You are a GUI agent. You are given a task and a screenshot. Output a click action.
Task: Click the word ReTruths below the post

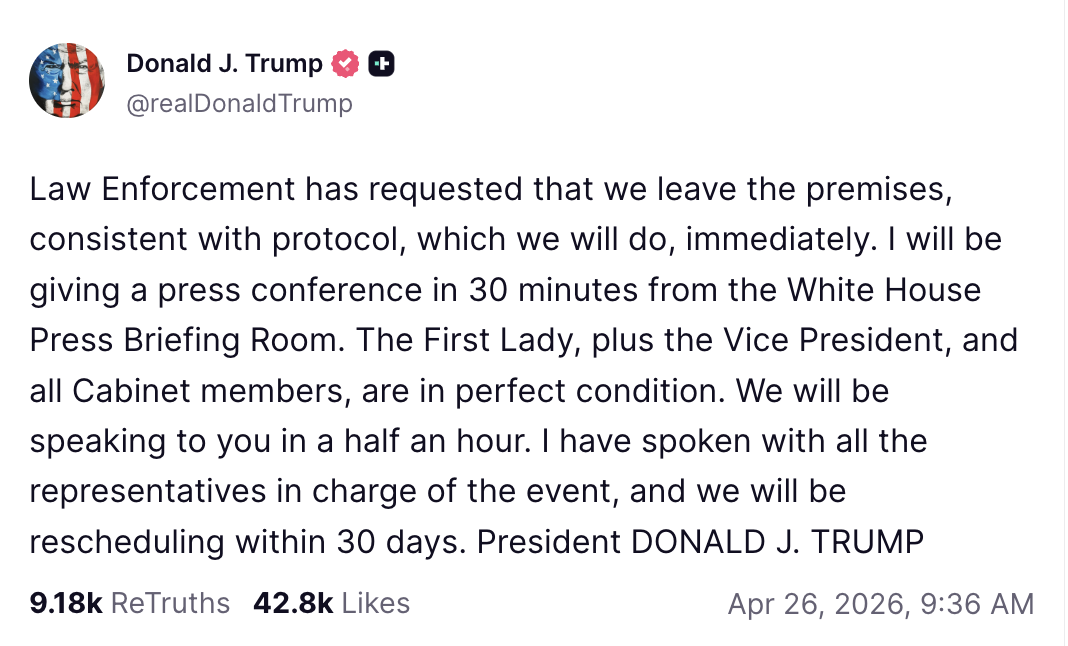170,603
